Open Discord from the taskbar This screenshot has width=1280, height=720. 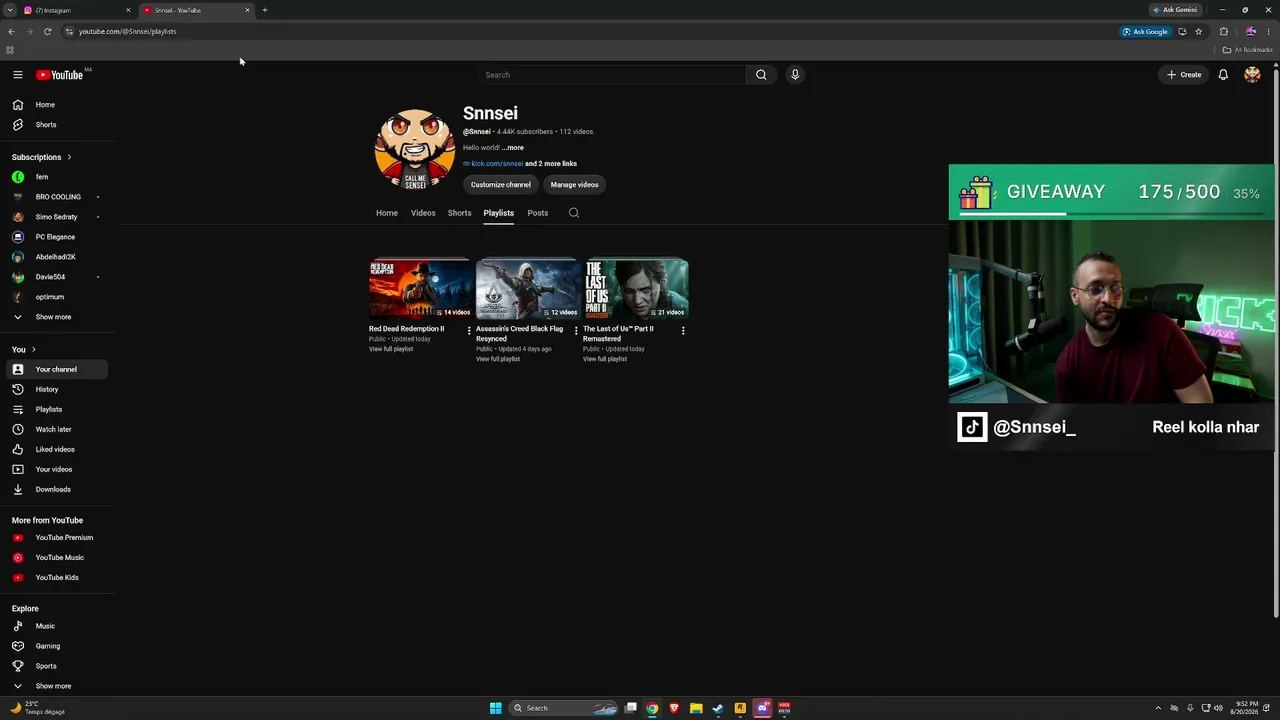pos(762,708)
